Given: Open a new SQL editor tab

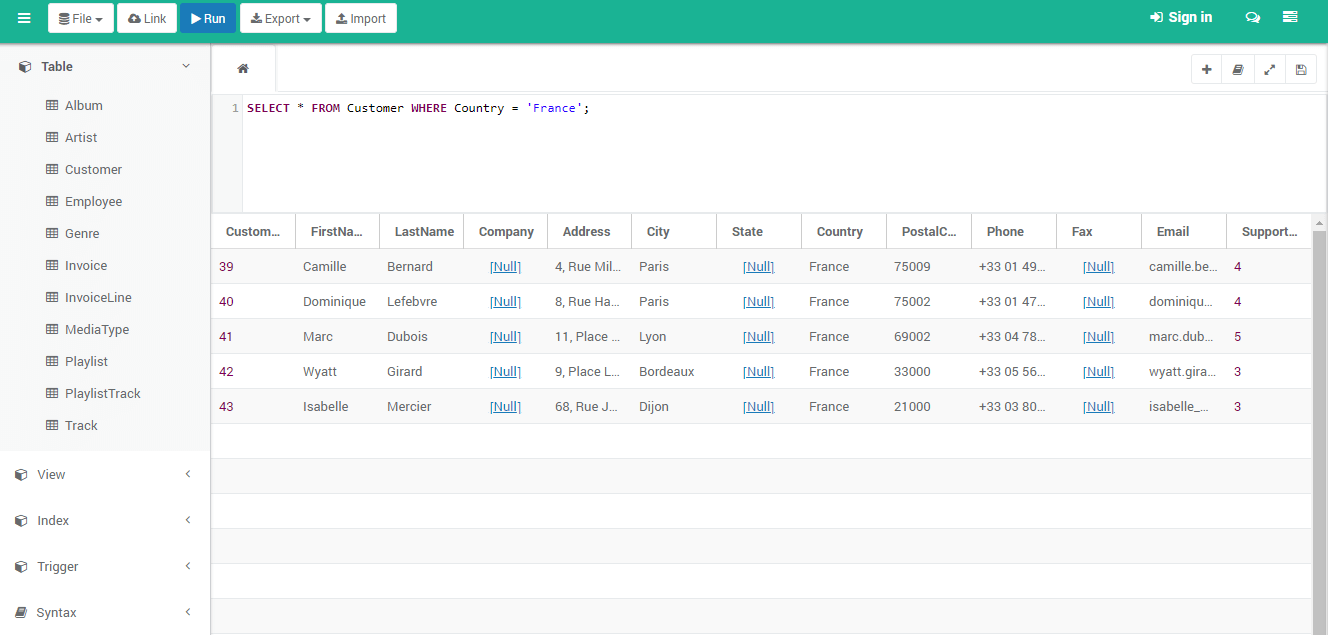Looking at the screenshot, I should (x=1206, y=69).
